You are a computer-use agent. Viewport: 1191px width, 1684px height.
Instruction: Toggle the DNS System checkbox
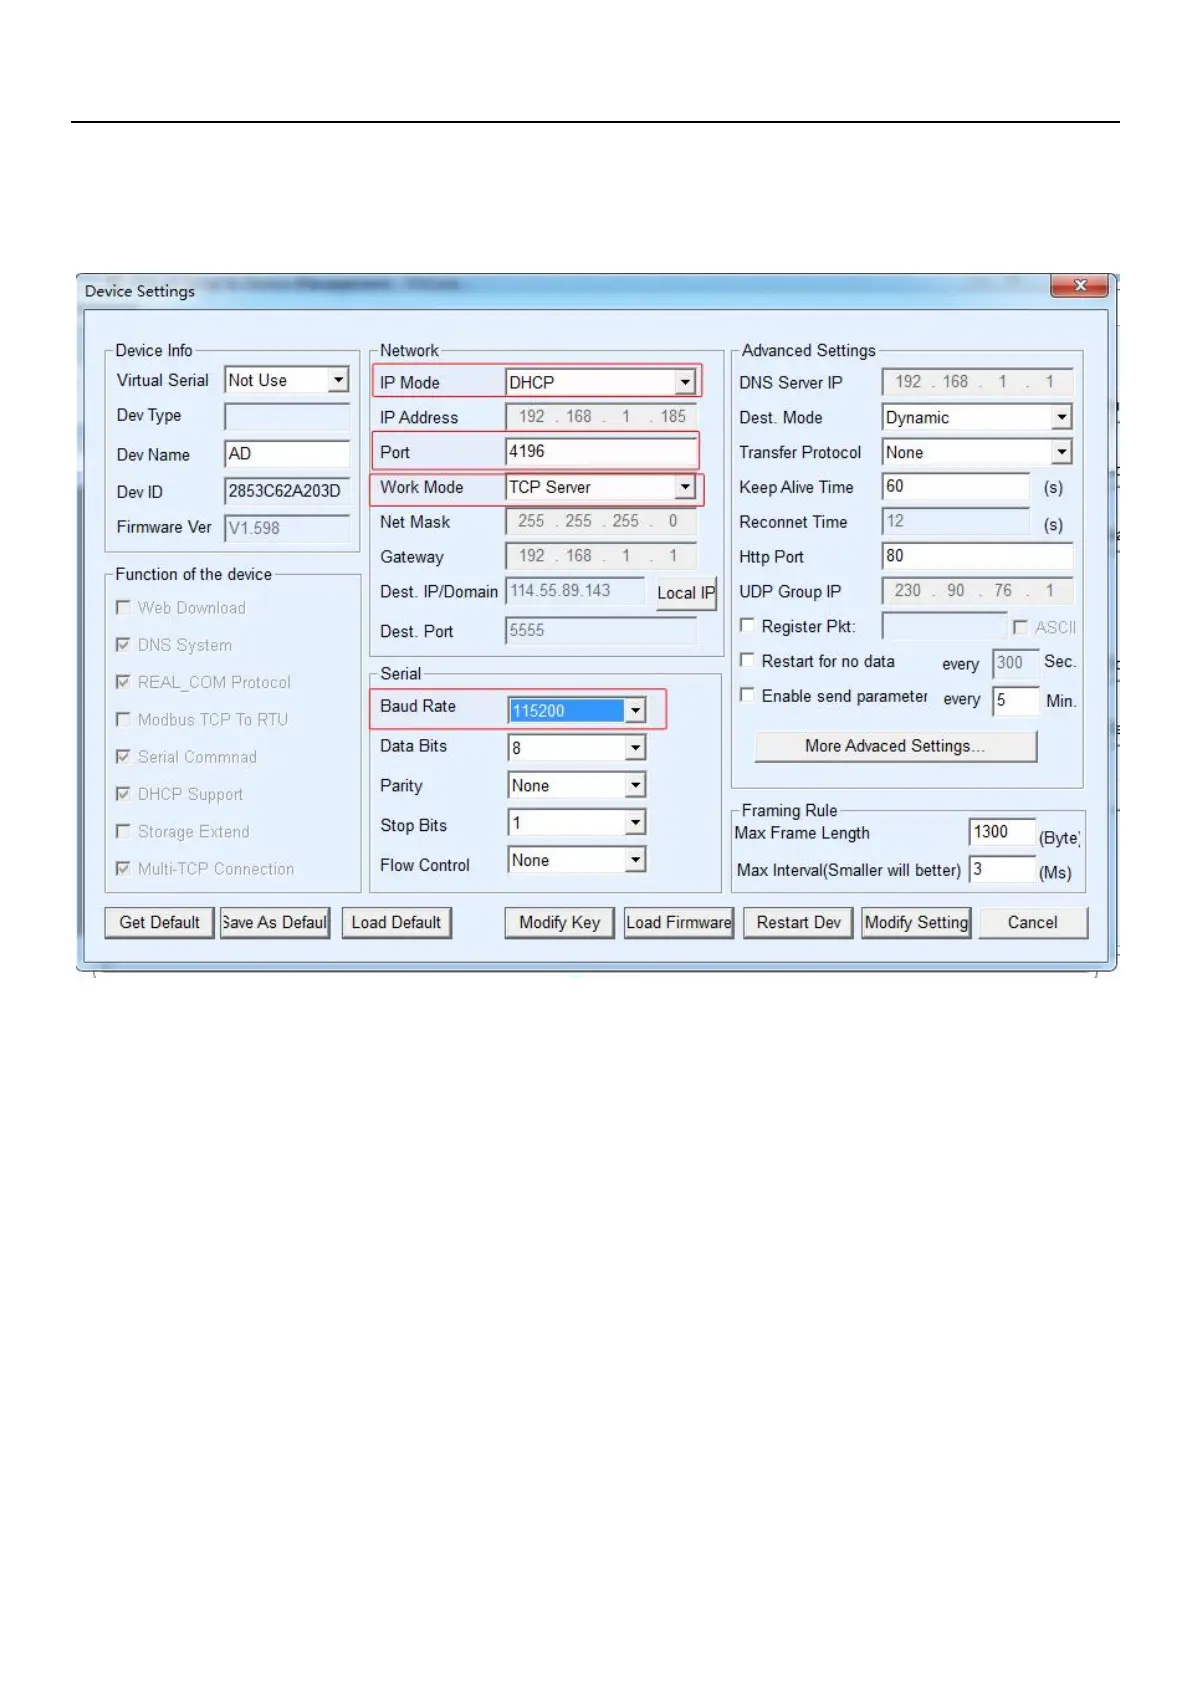click(123, 645)
